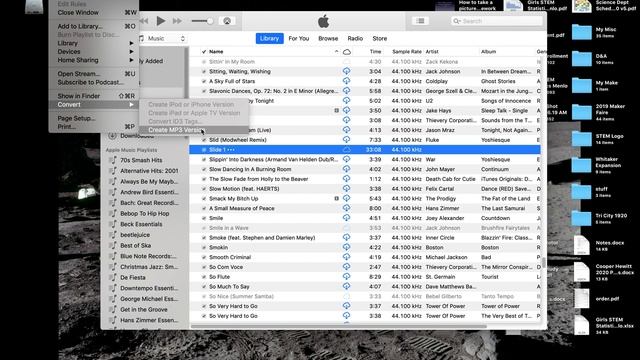640x360 pixels.
Task: Open the more options dots on Slide 1
Action: click(x=231, y=150)
